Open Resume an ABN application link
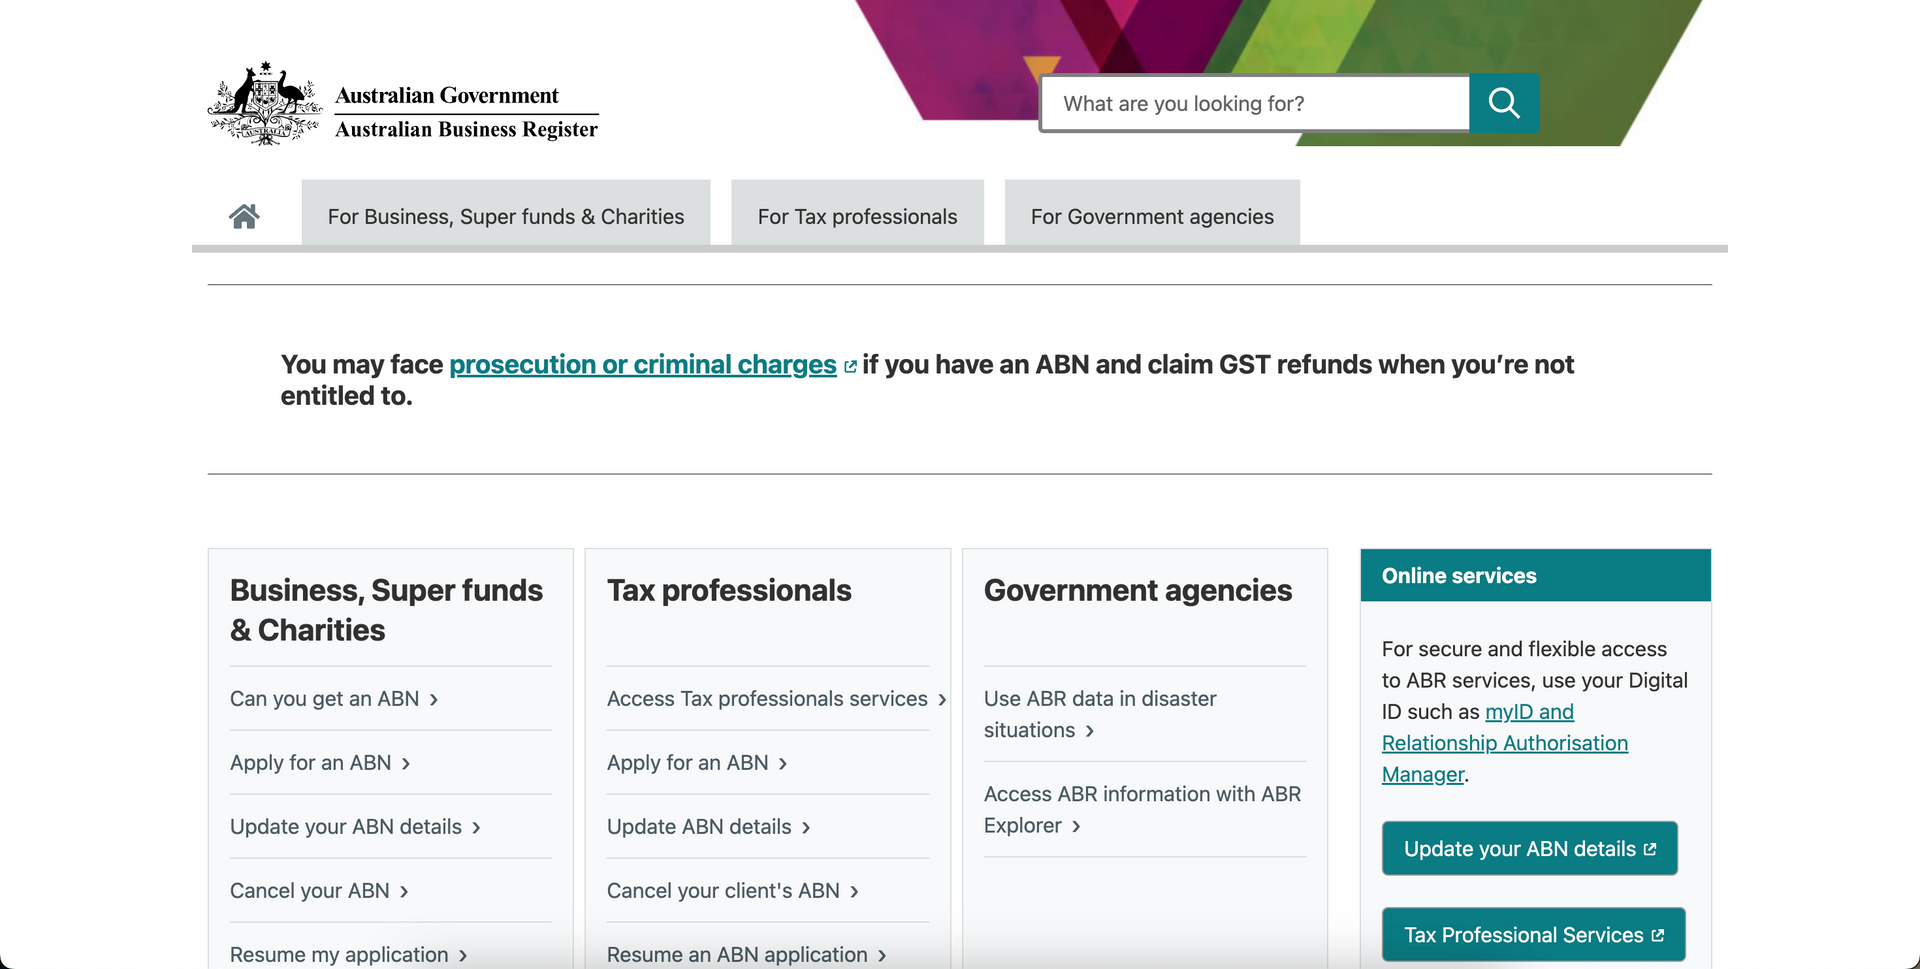 737,955
